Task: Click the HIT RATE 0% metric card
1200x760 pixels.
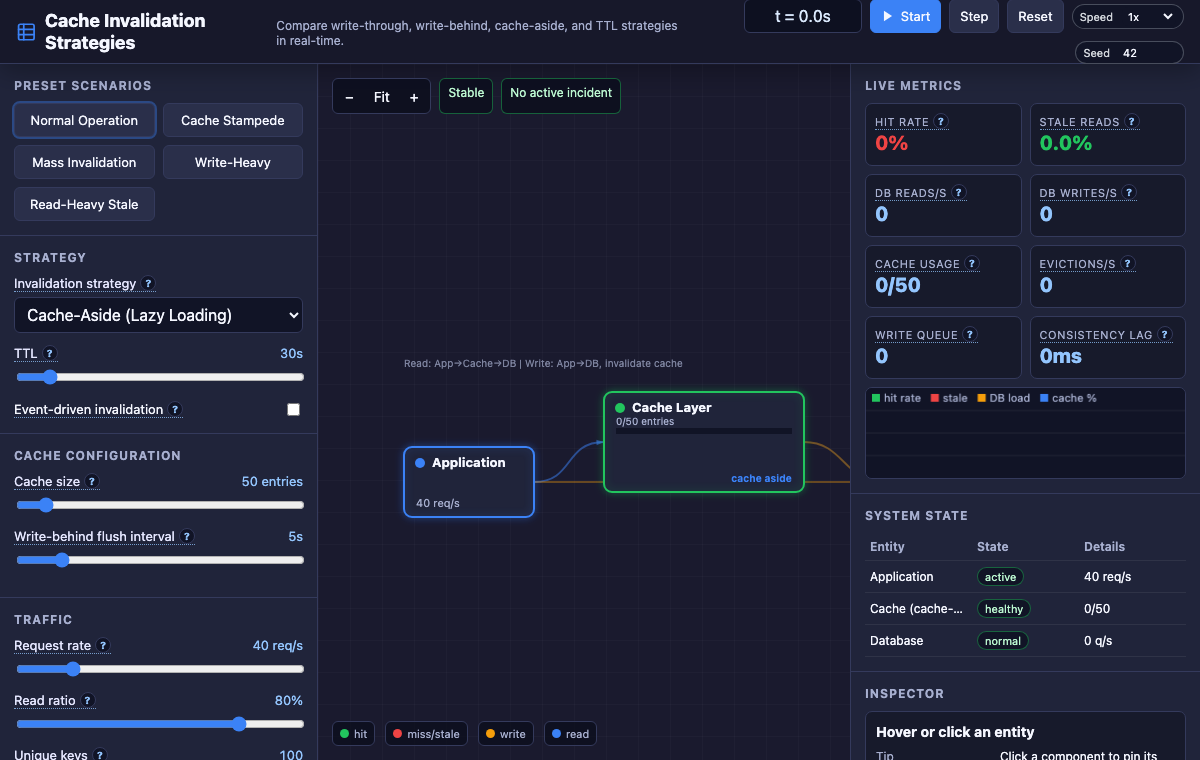Action: 943,134
